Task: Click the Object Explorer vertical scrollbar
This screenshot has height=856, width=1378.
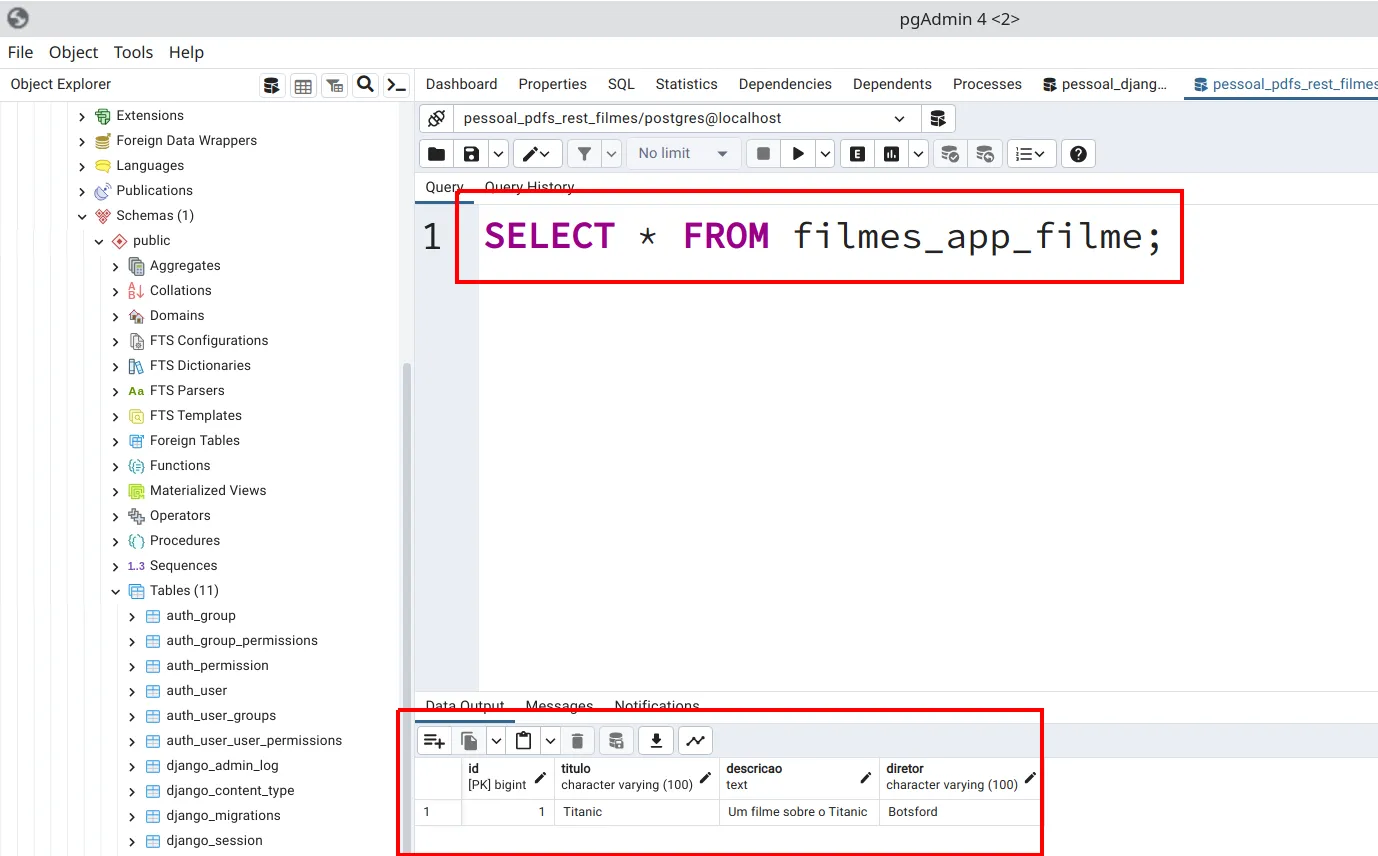Action: click(406, 608)
